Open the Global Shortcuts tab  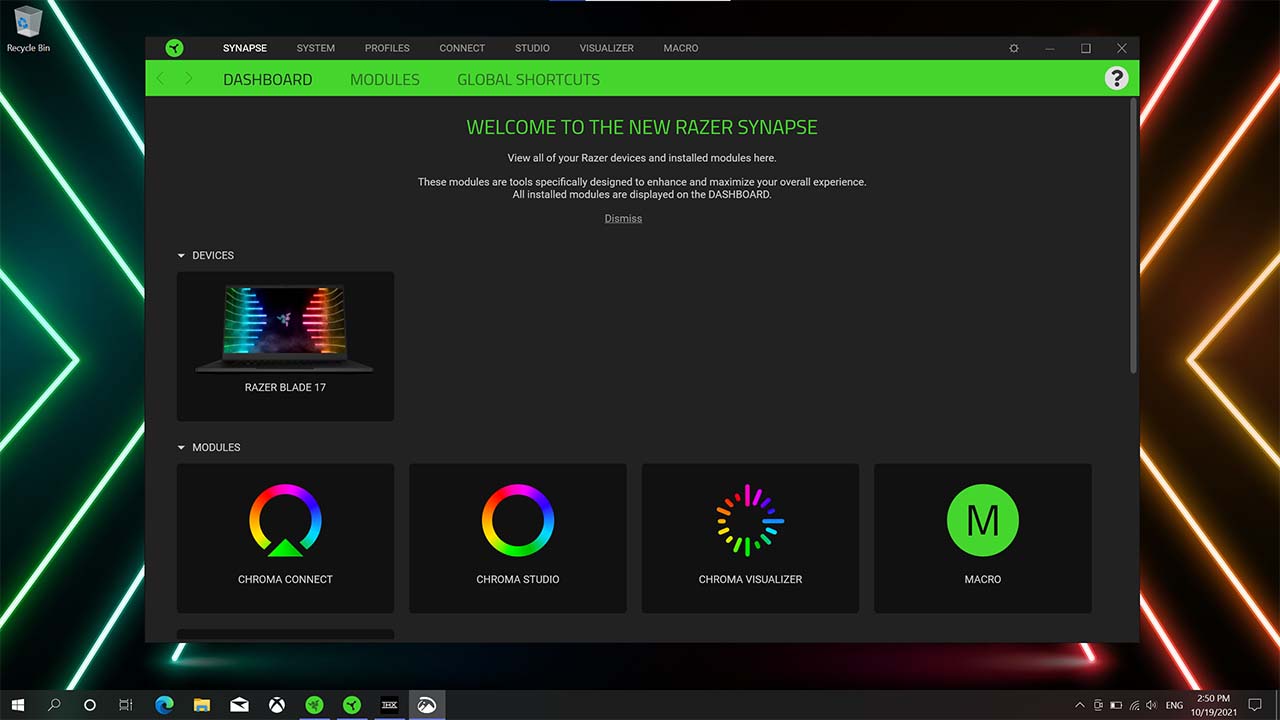[x=528, y=79]
